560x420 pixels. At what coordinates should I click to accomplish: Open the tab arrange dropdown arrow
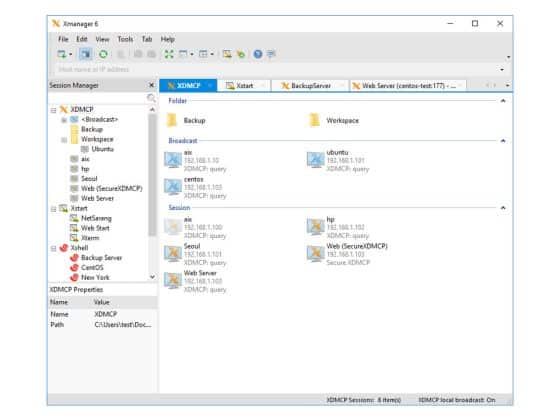212,54
